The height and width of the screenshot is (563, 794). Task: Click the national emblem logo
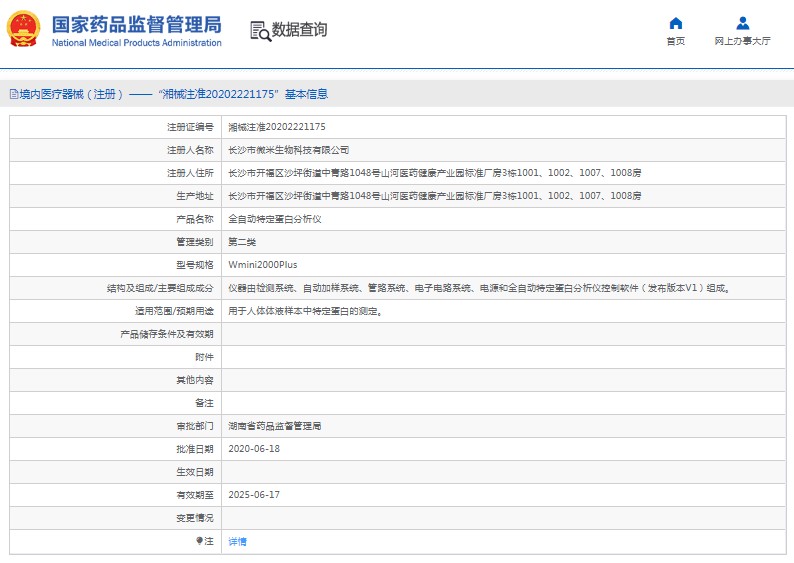click(x=24, y=30)
